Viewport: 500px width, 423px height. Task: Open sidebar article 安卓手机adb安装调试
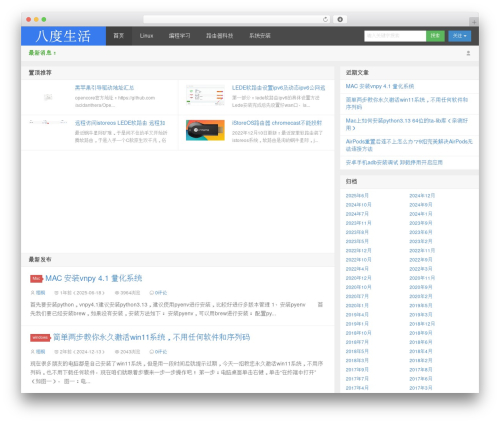(x=394, y=162)
